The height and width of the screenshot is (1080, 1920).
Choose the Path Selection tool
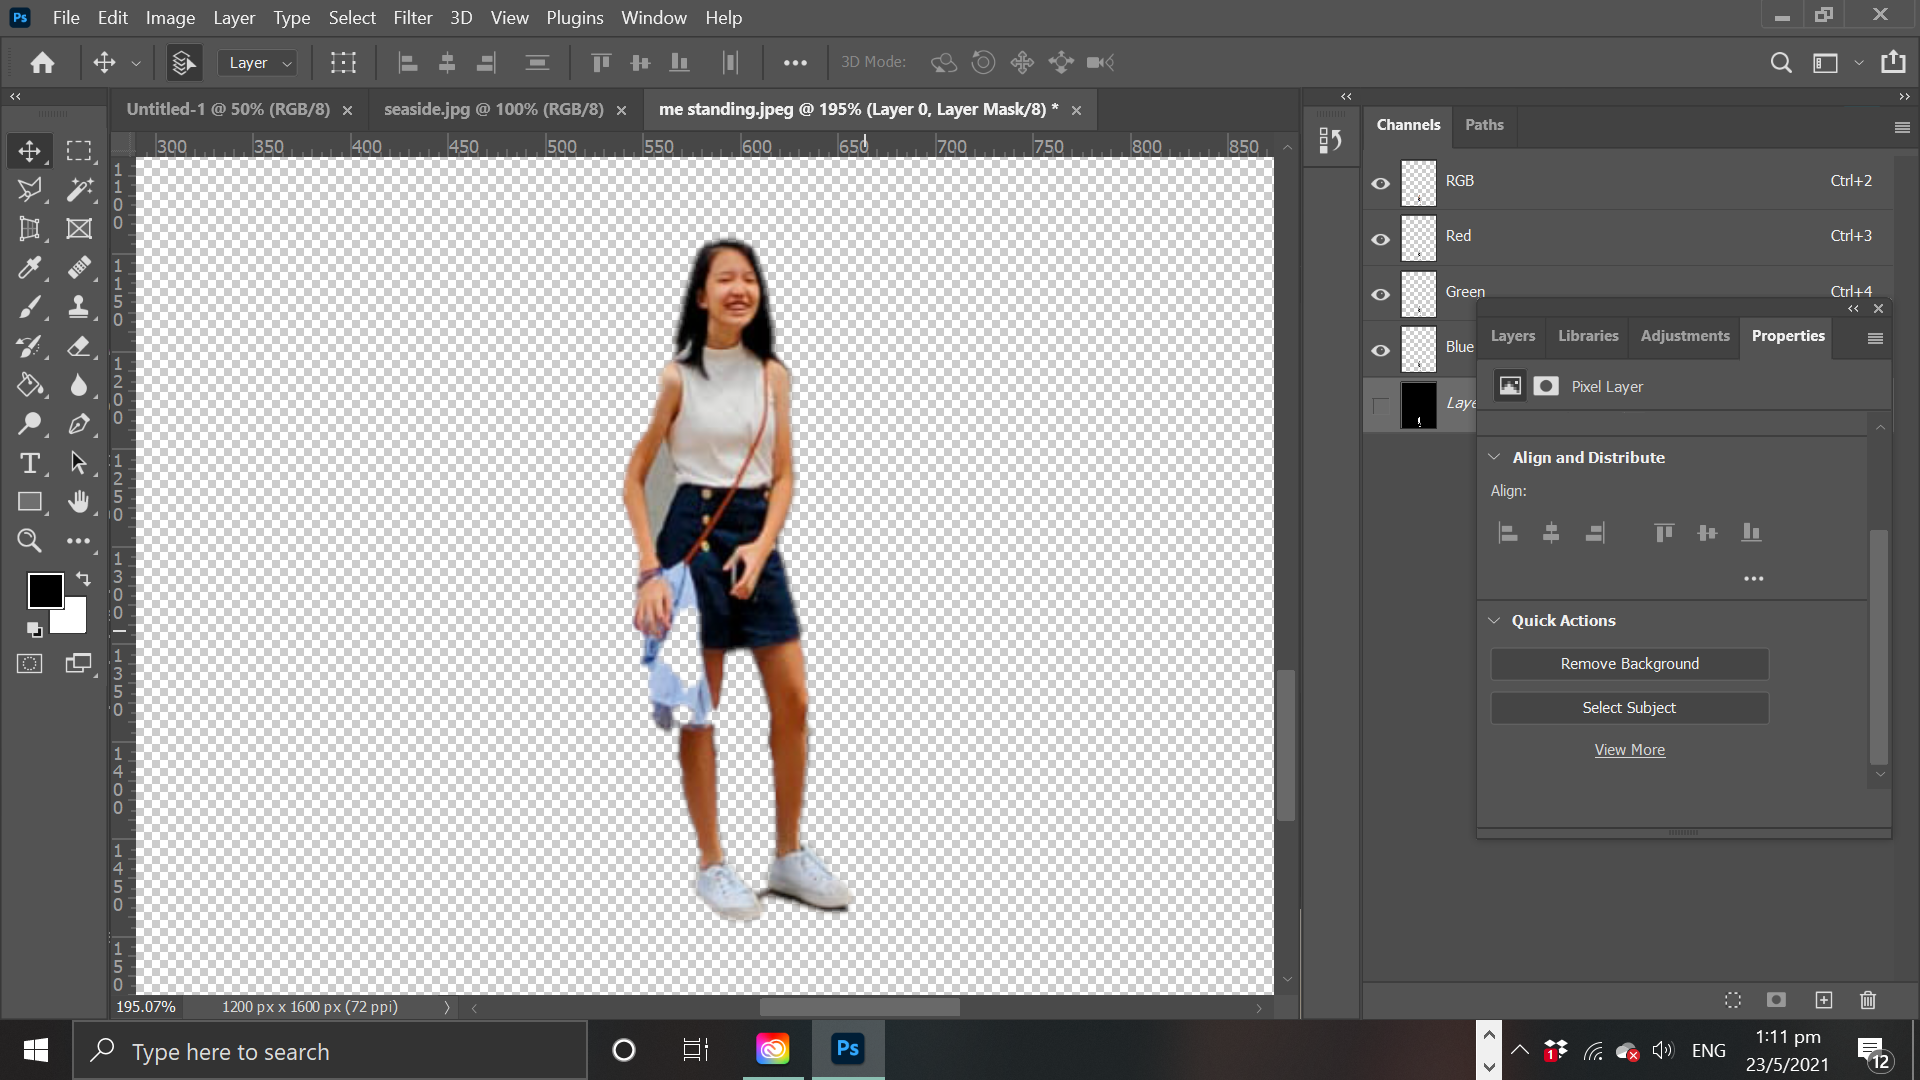pyautogui.click(x=79, y=463)
